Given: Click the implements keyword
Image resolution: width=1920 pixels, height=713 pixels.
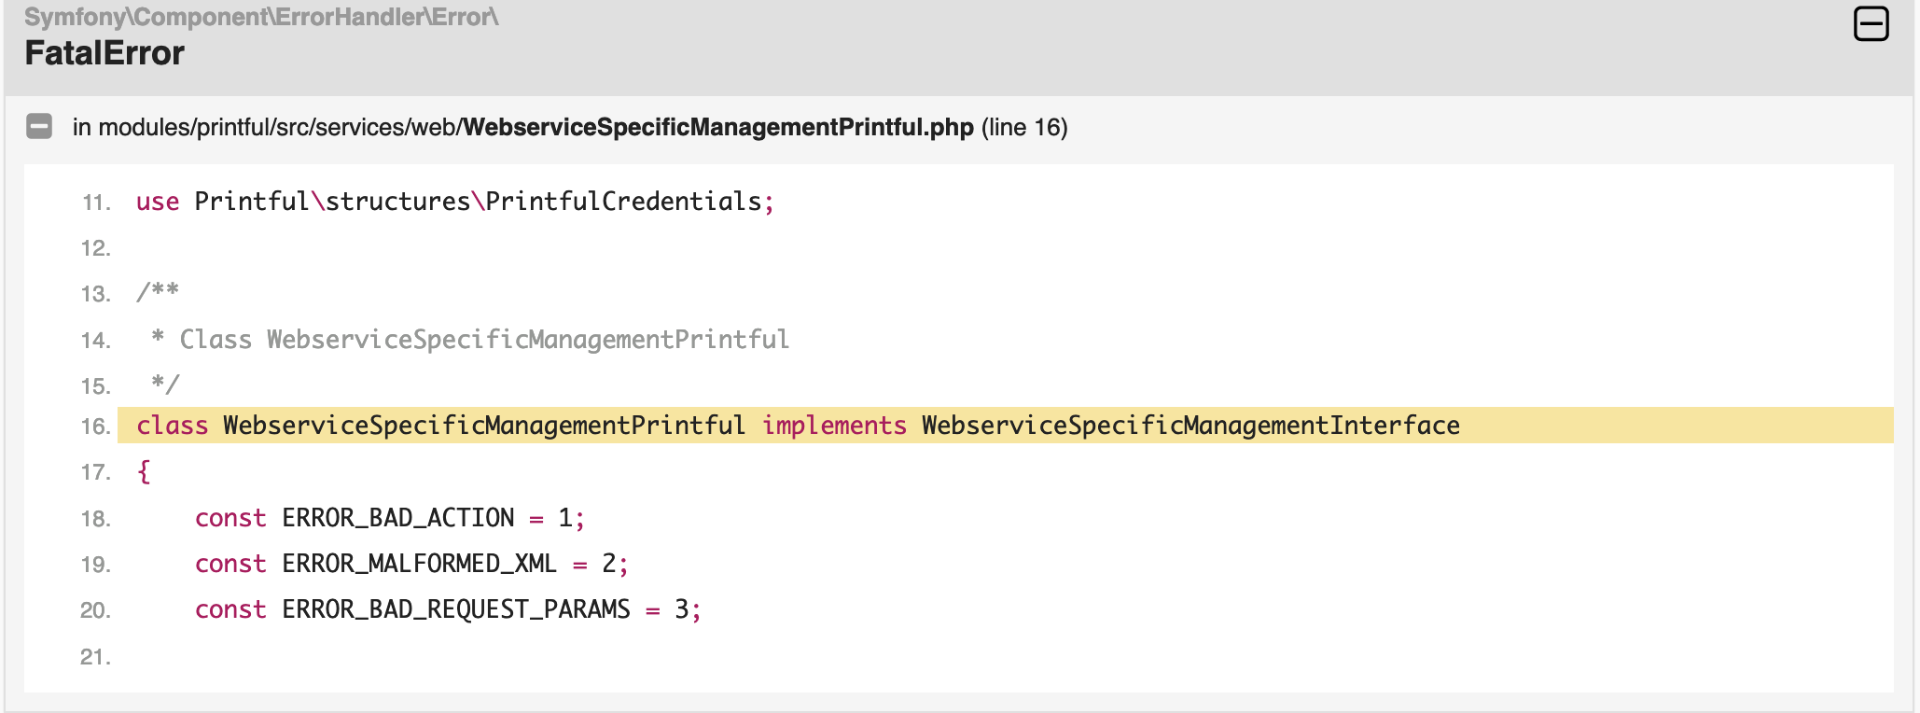Looking at the screenshot, I should (834, 426).
